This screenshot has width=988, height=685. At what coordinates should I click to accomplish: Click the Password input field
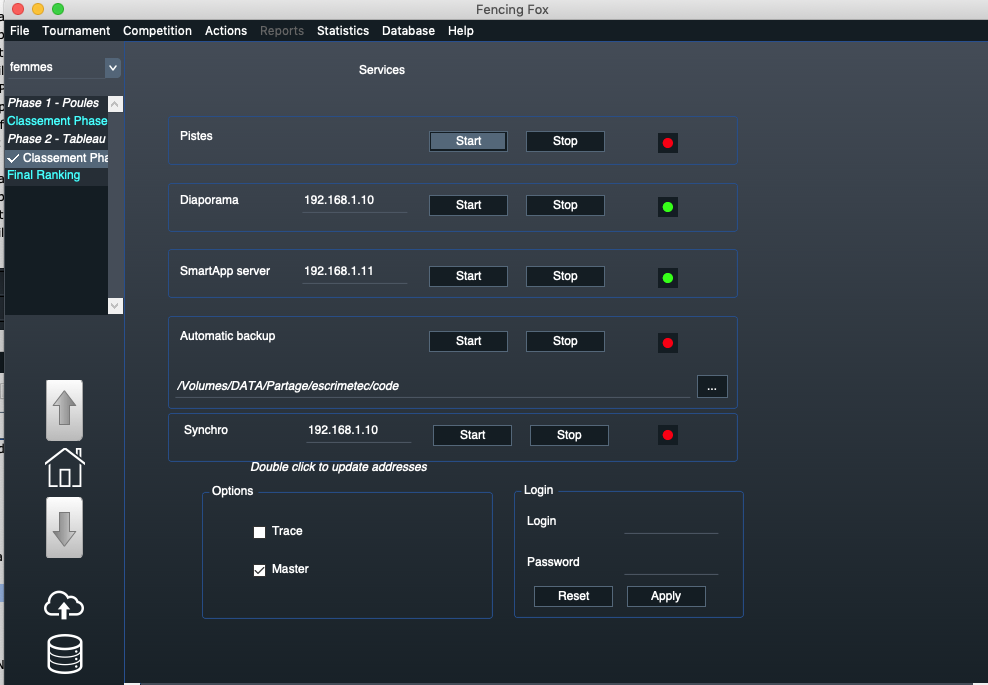pos(671,564)
